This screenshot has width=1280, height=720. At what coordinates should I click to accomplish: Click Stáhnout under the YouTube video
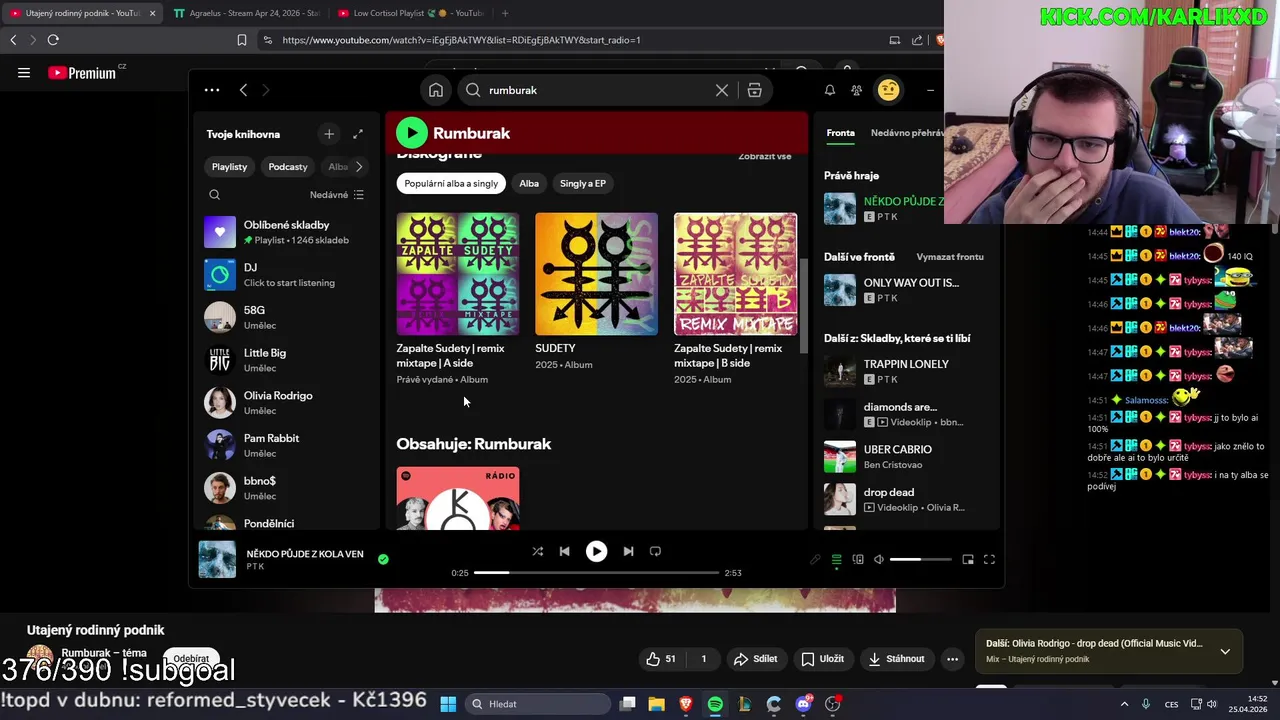[897, 659]
